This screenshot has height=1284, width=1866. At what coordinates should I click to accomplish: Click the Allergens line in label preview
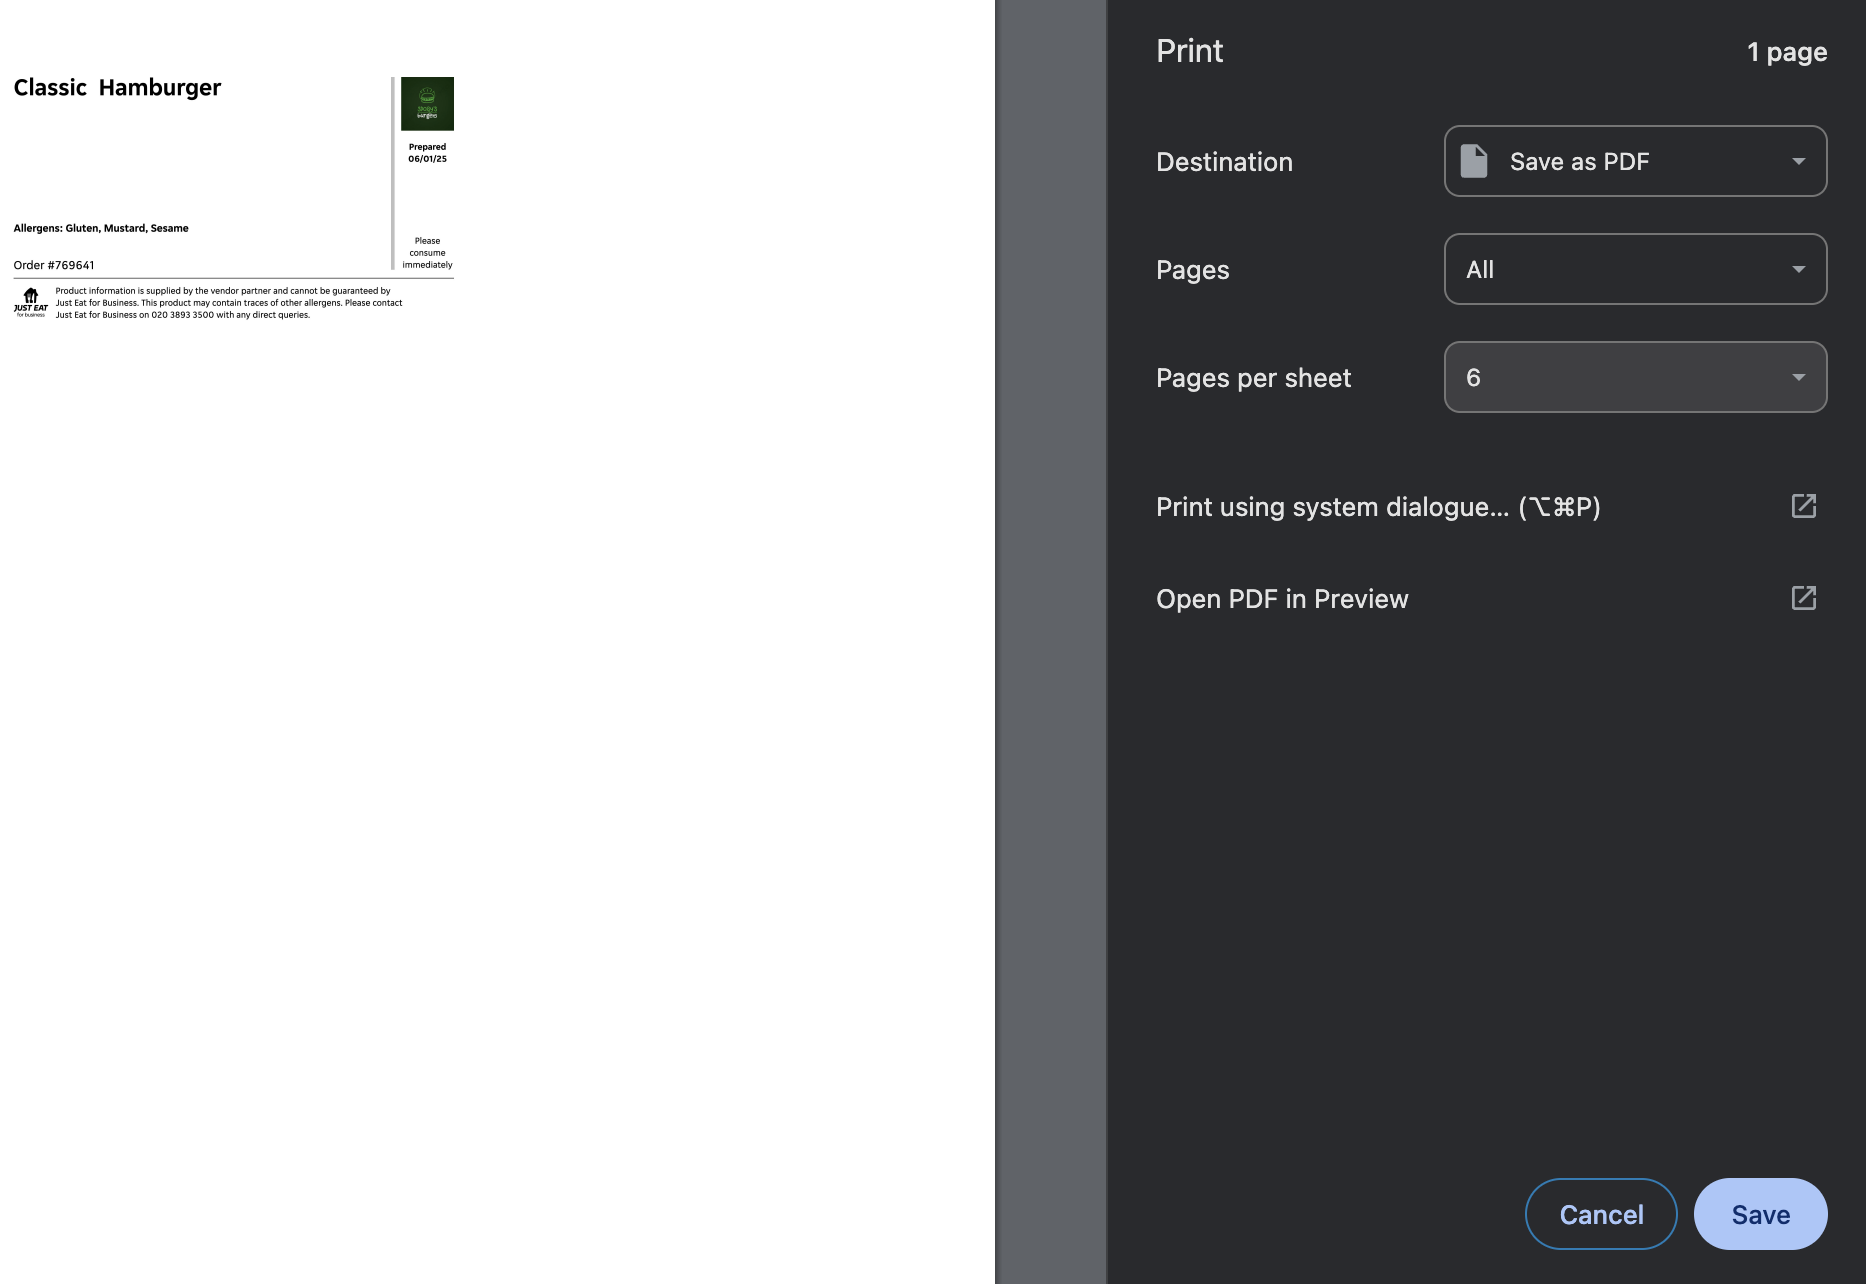(x=101, y=228)
